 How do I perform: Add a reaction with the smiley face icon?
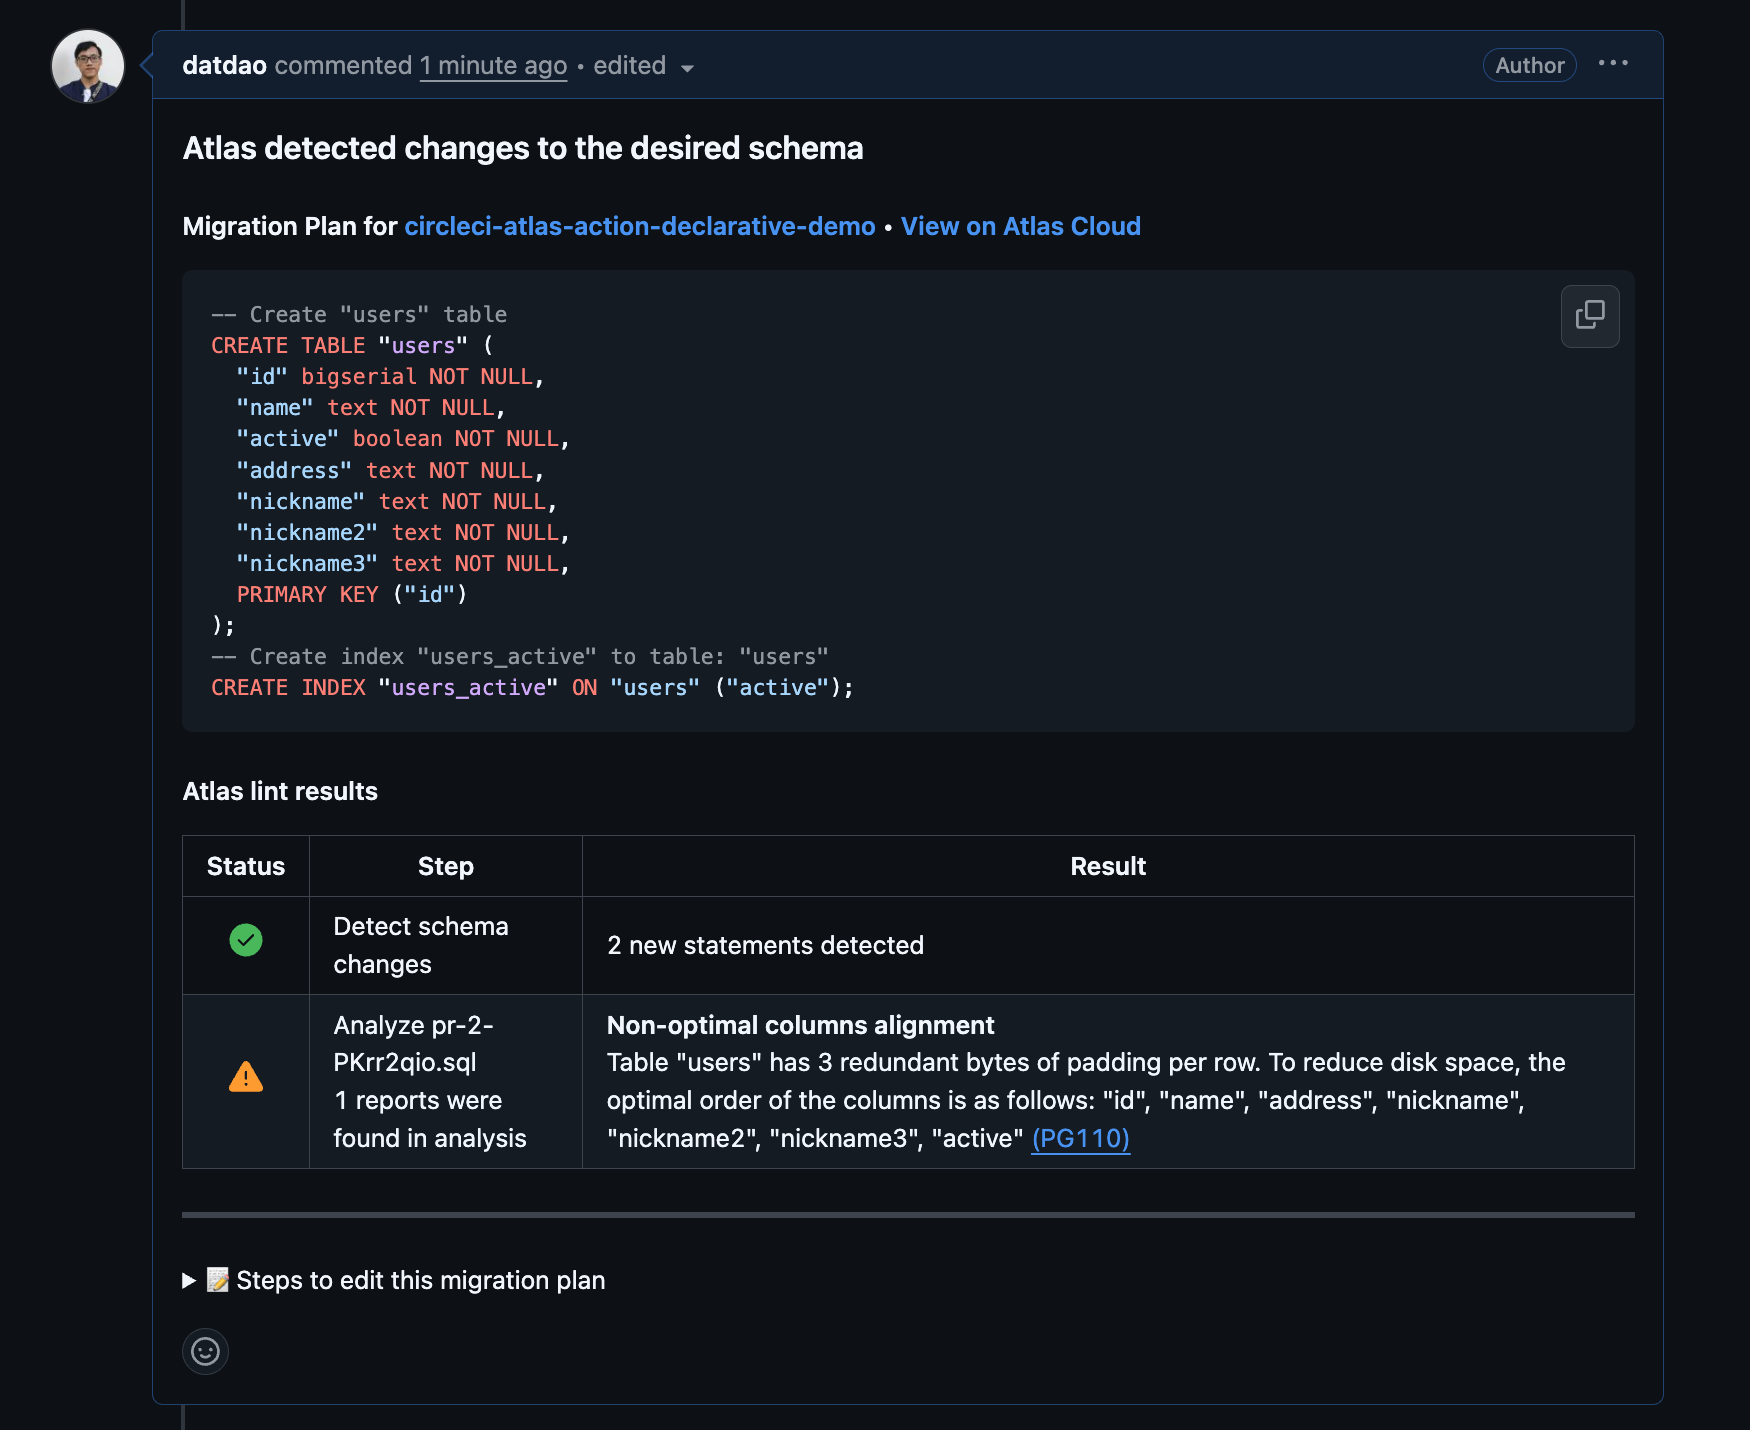pos(205,1352)
